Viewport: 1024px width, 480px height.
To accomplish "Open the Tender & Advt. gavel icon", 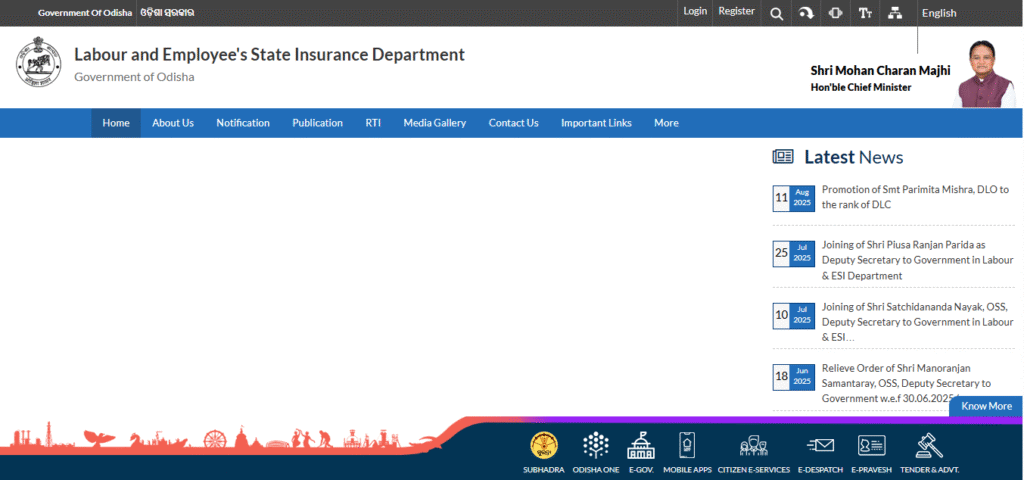I will pyautogui.click(x=929, y=446).
